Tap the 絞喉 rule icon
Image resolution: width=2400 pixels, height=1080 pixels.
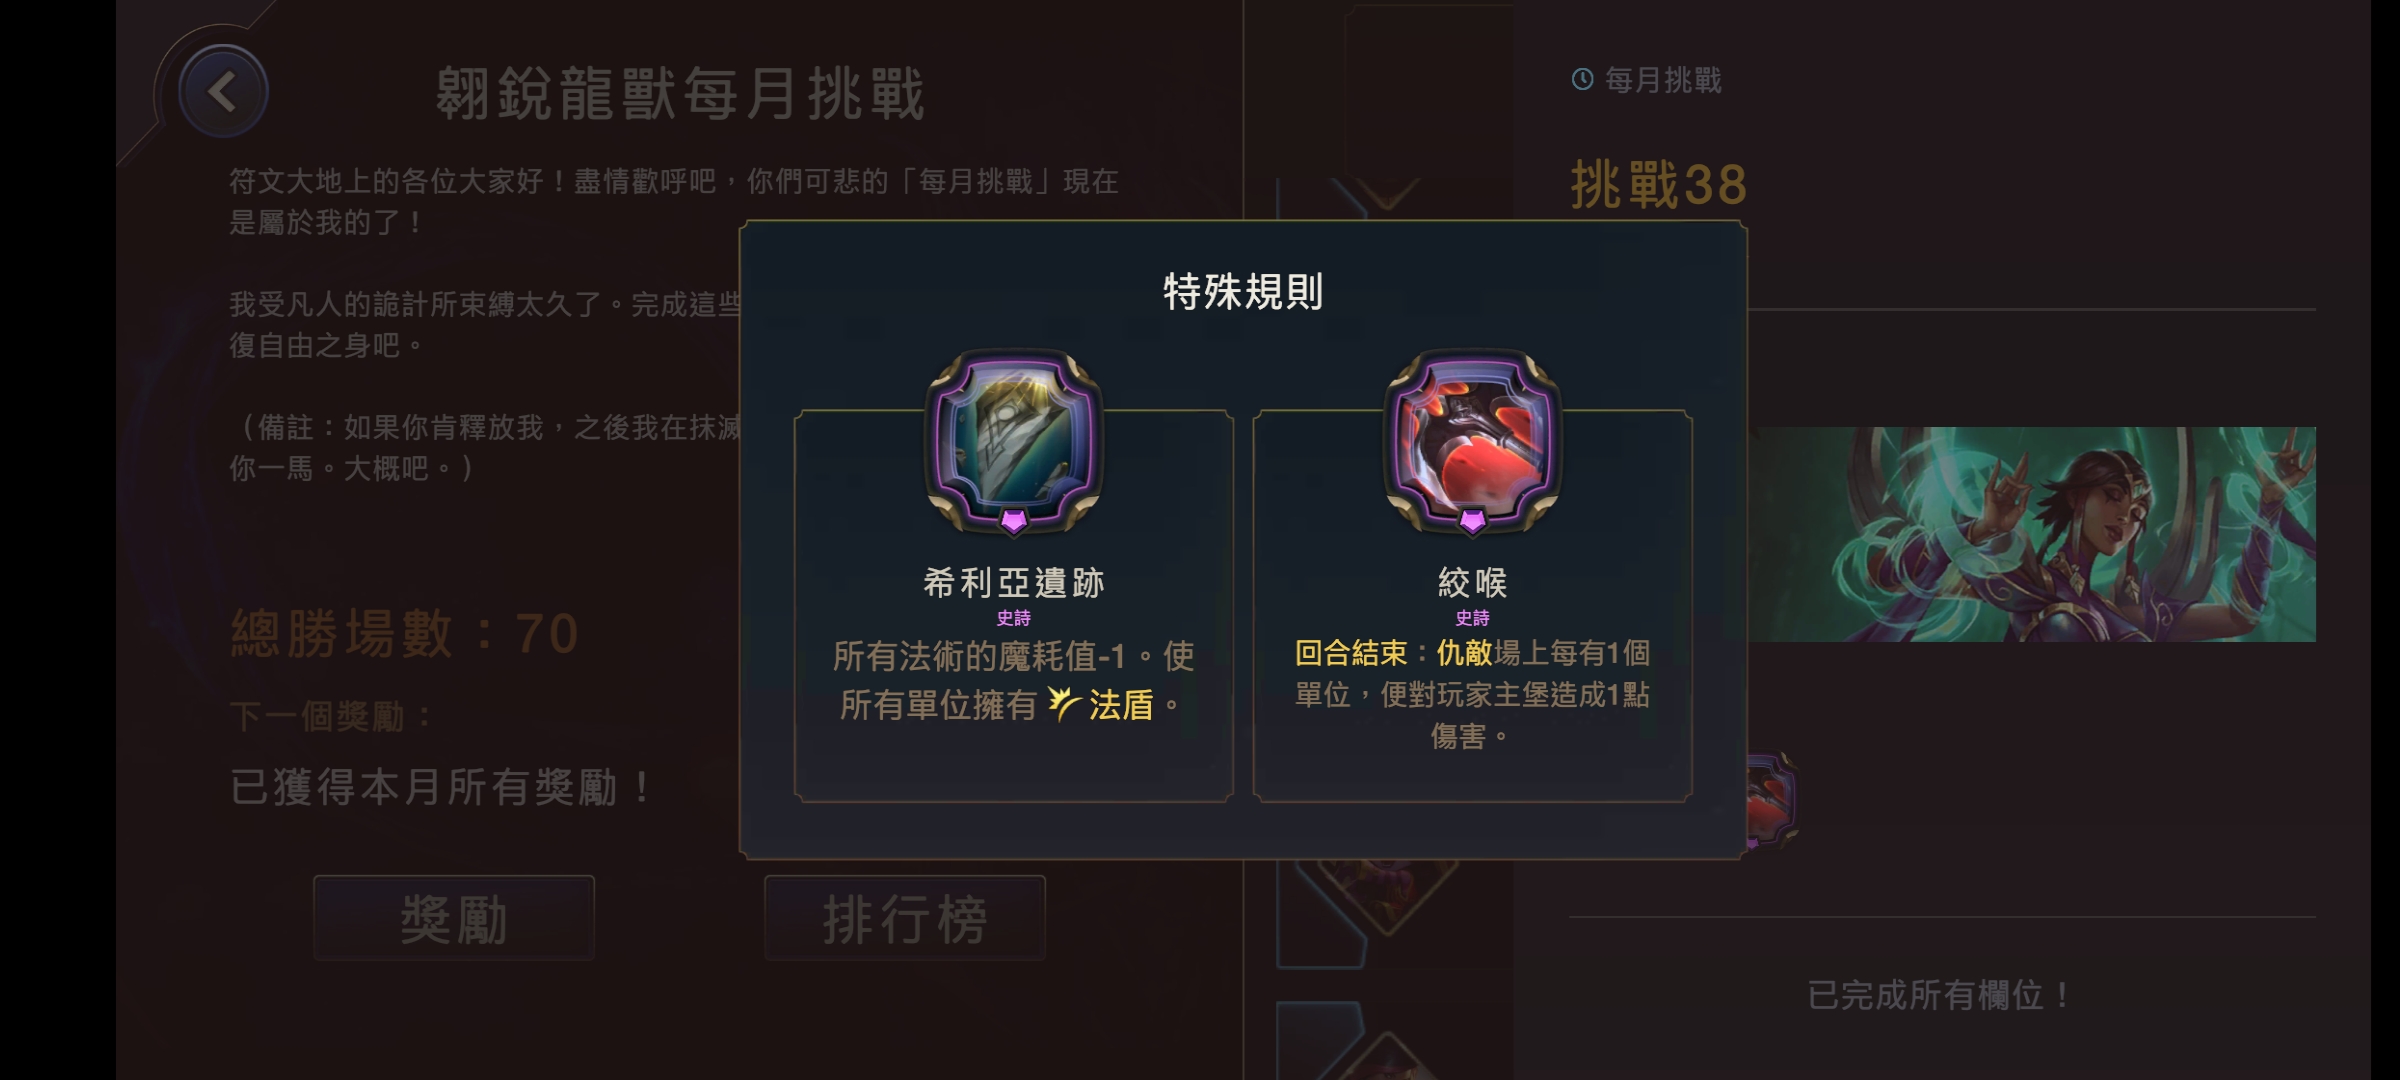(x=1472, y=440)
